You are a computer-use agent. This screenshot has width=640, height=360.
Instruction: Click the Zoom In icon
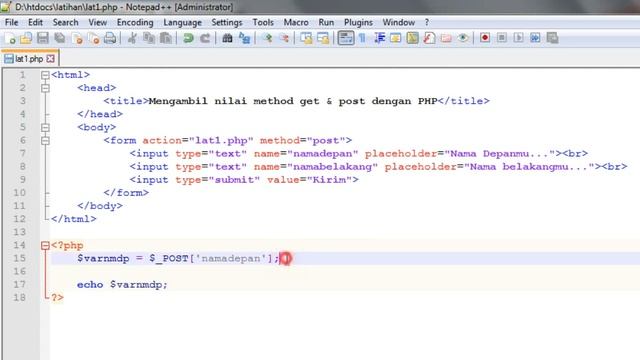click(x=267, y=38)
